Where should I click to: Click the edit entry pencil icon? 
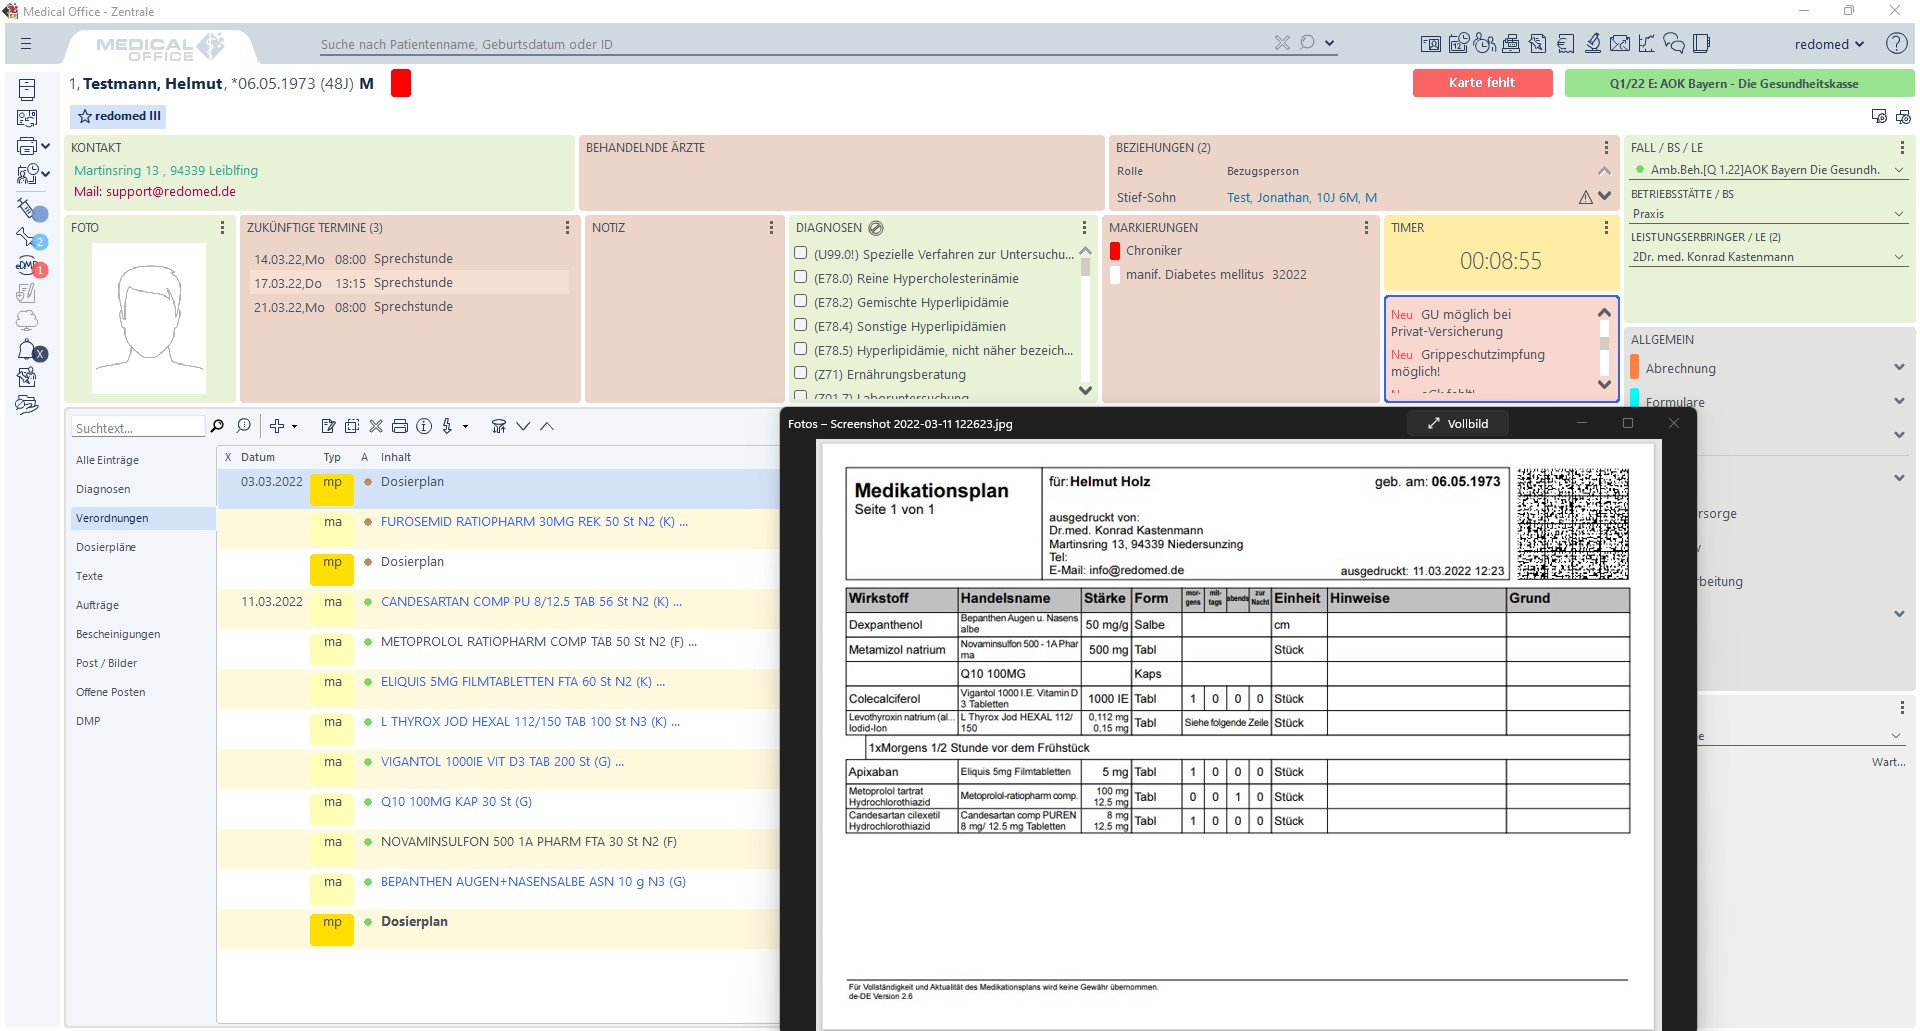[328, 426]
